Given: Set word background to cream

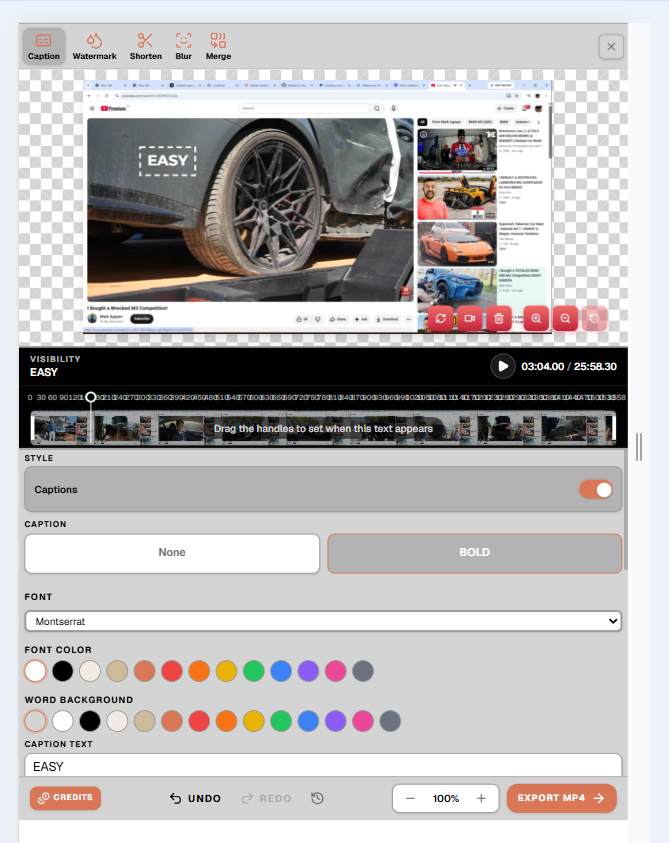Looking at the screenshot, I should pyautogui.click(x=117, y=721).
